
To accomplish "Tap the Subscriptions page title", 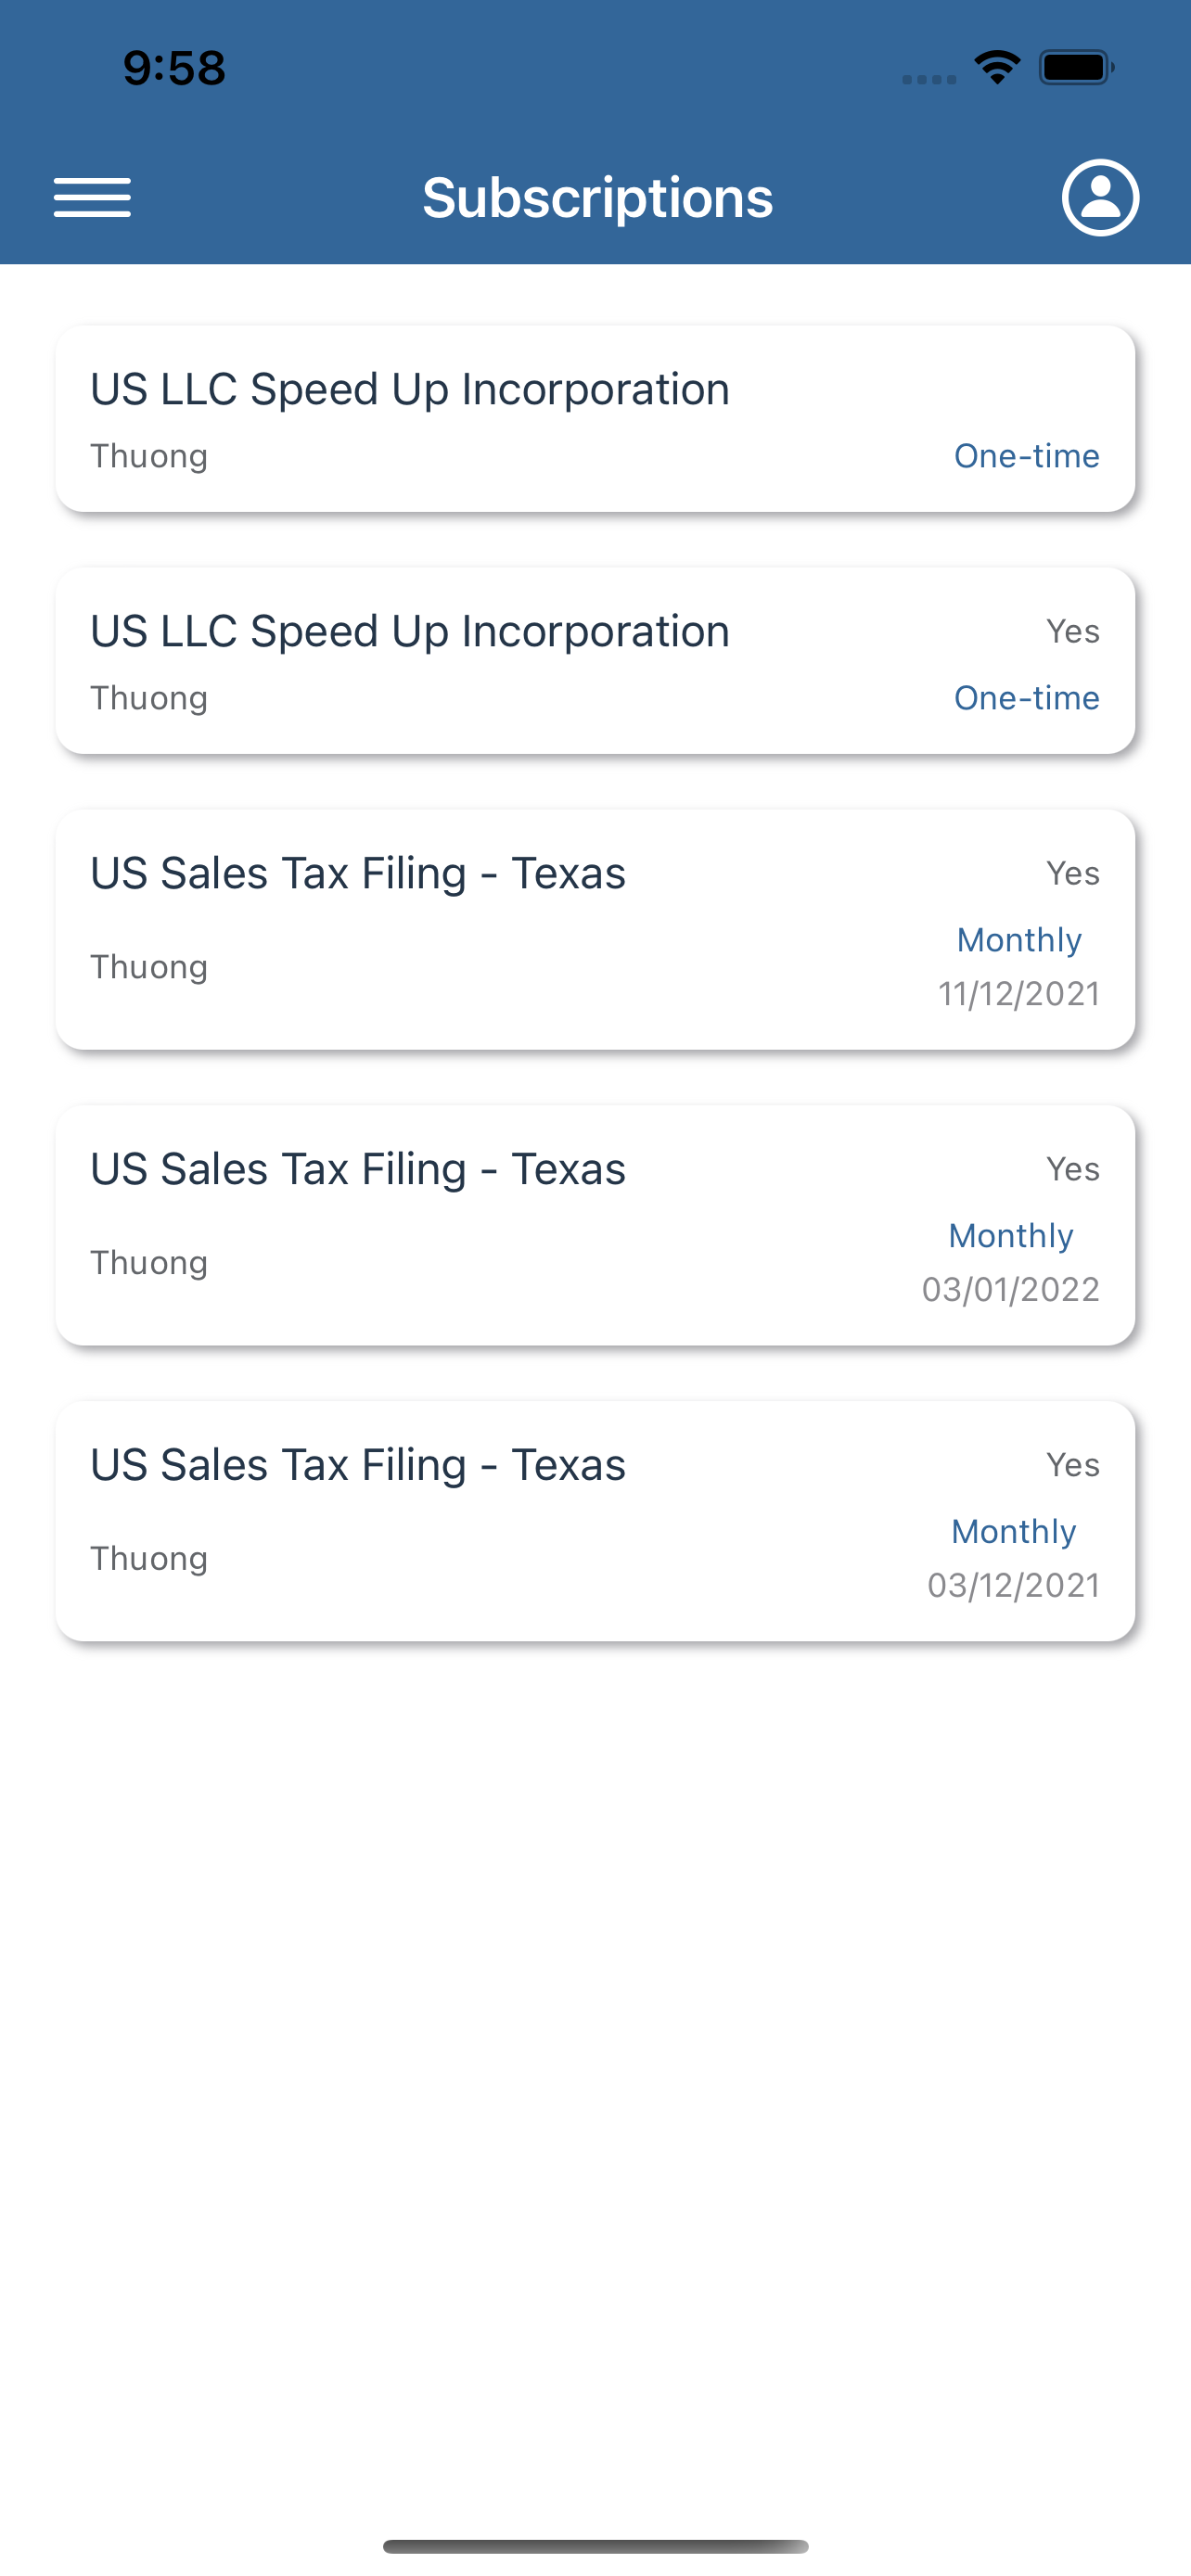I will click(597, 198).
